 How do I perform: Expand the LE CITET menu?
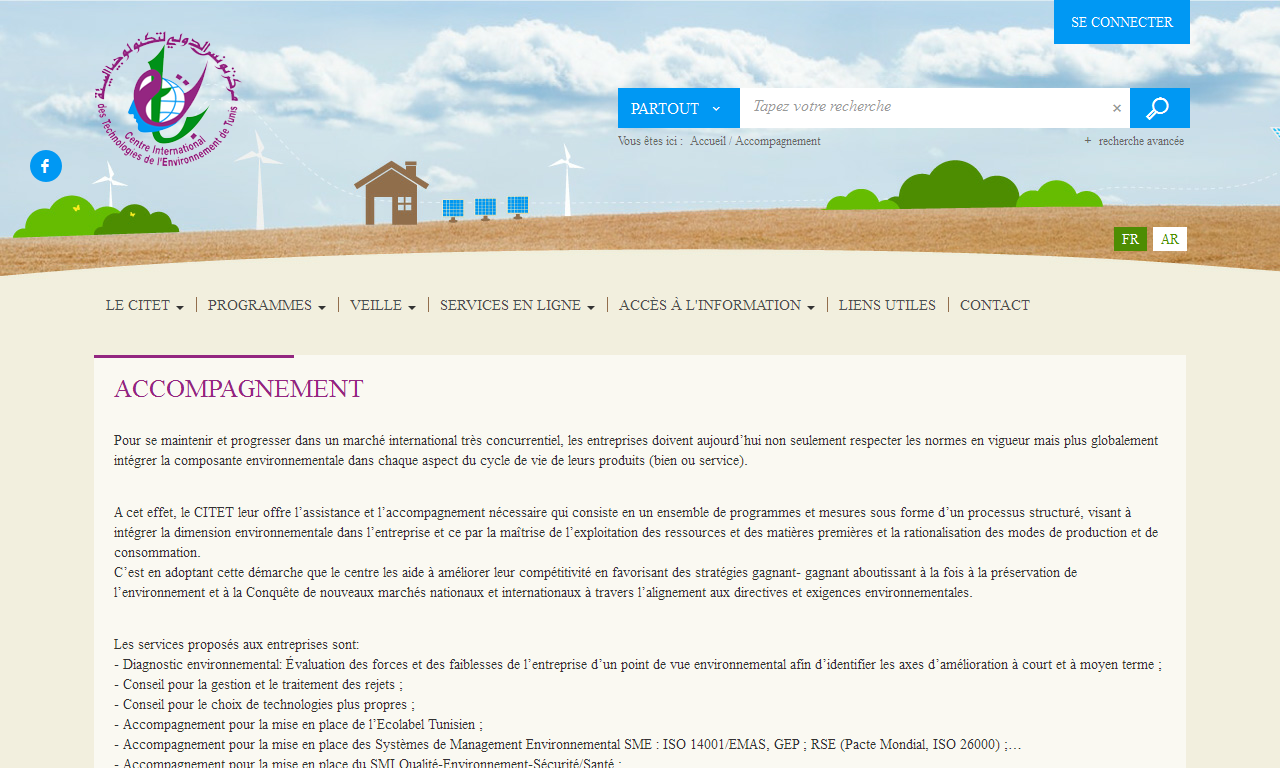tap(145, 305)
